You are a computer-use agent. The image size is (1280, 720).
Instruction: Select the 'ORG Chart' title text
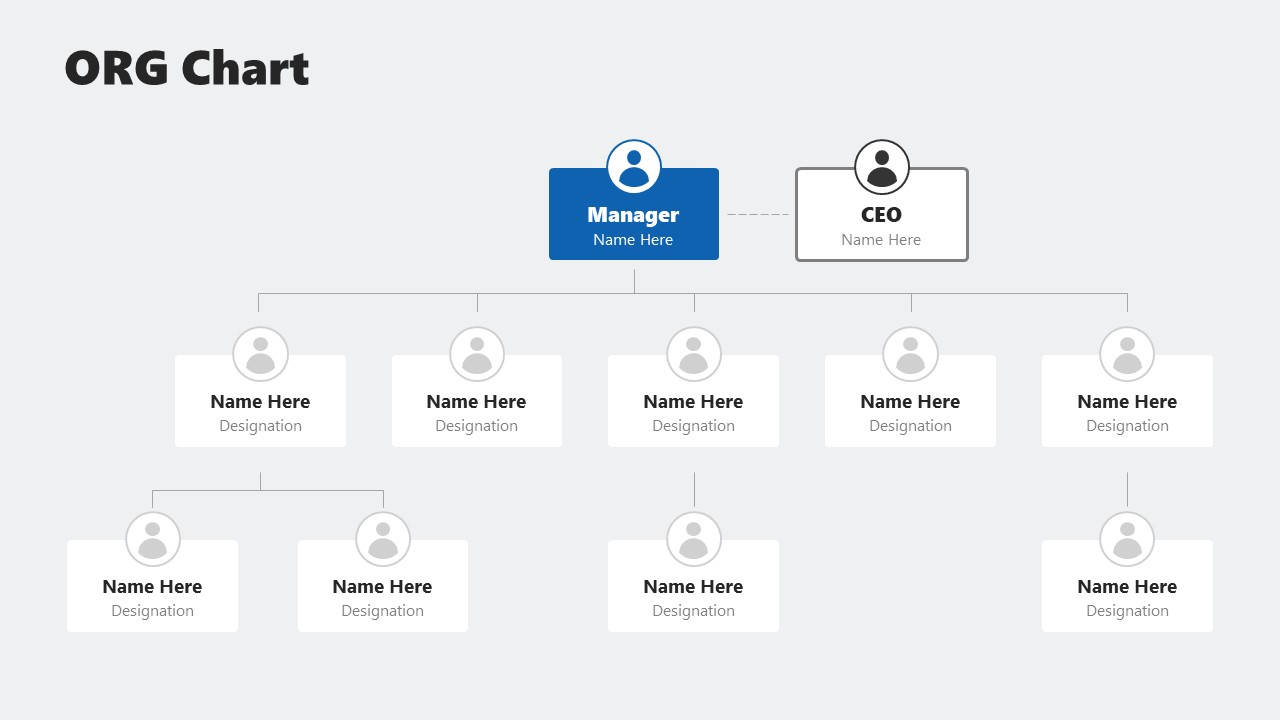187,69
